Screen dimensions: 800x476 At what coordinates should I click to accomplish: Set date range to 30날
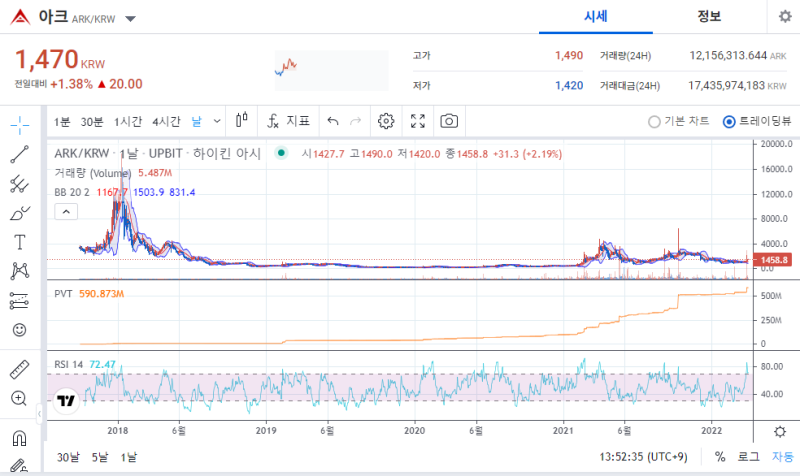68,457
